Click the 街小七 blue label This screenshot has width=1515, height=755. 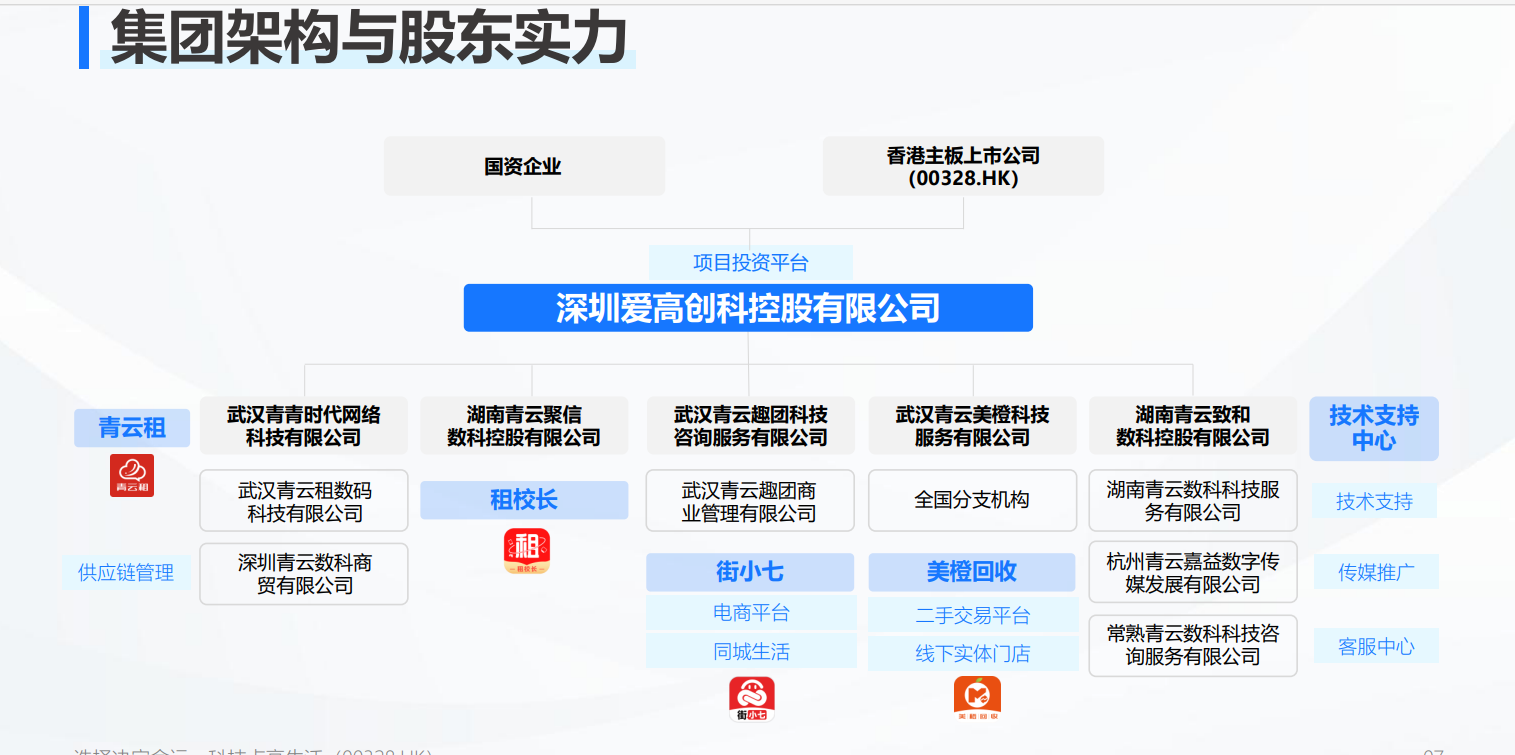(750, 572)
